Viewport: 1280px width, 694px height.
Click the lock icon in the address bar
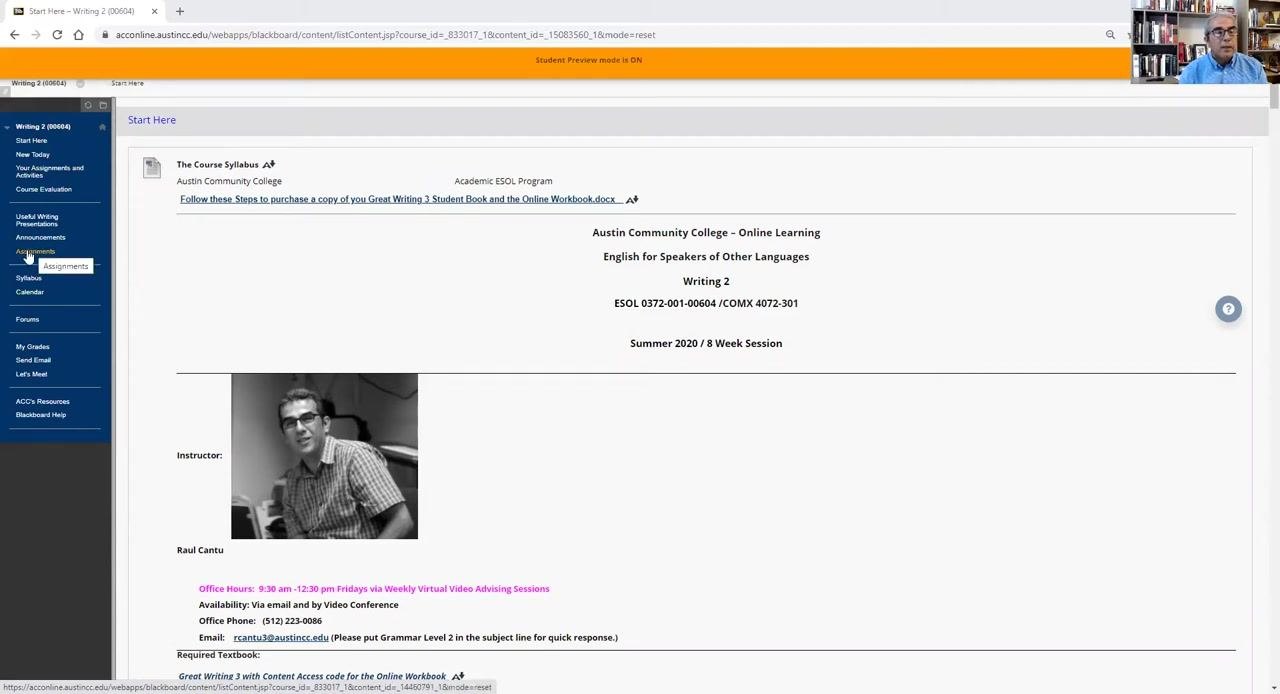[x=105, y=35]
